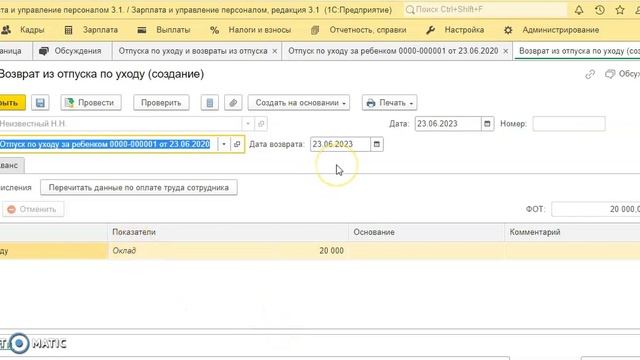The image size is (640, 360).
Task: Click the Проверить button
Action: coord(161,102)
